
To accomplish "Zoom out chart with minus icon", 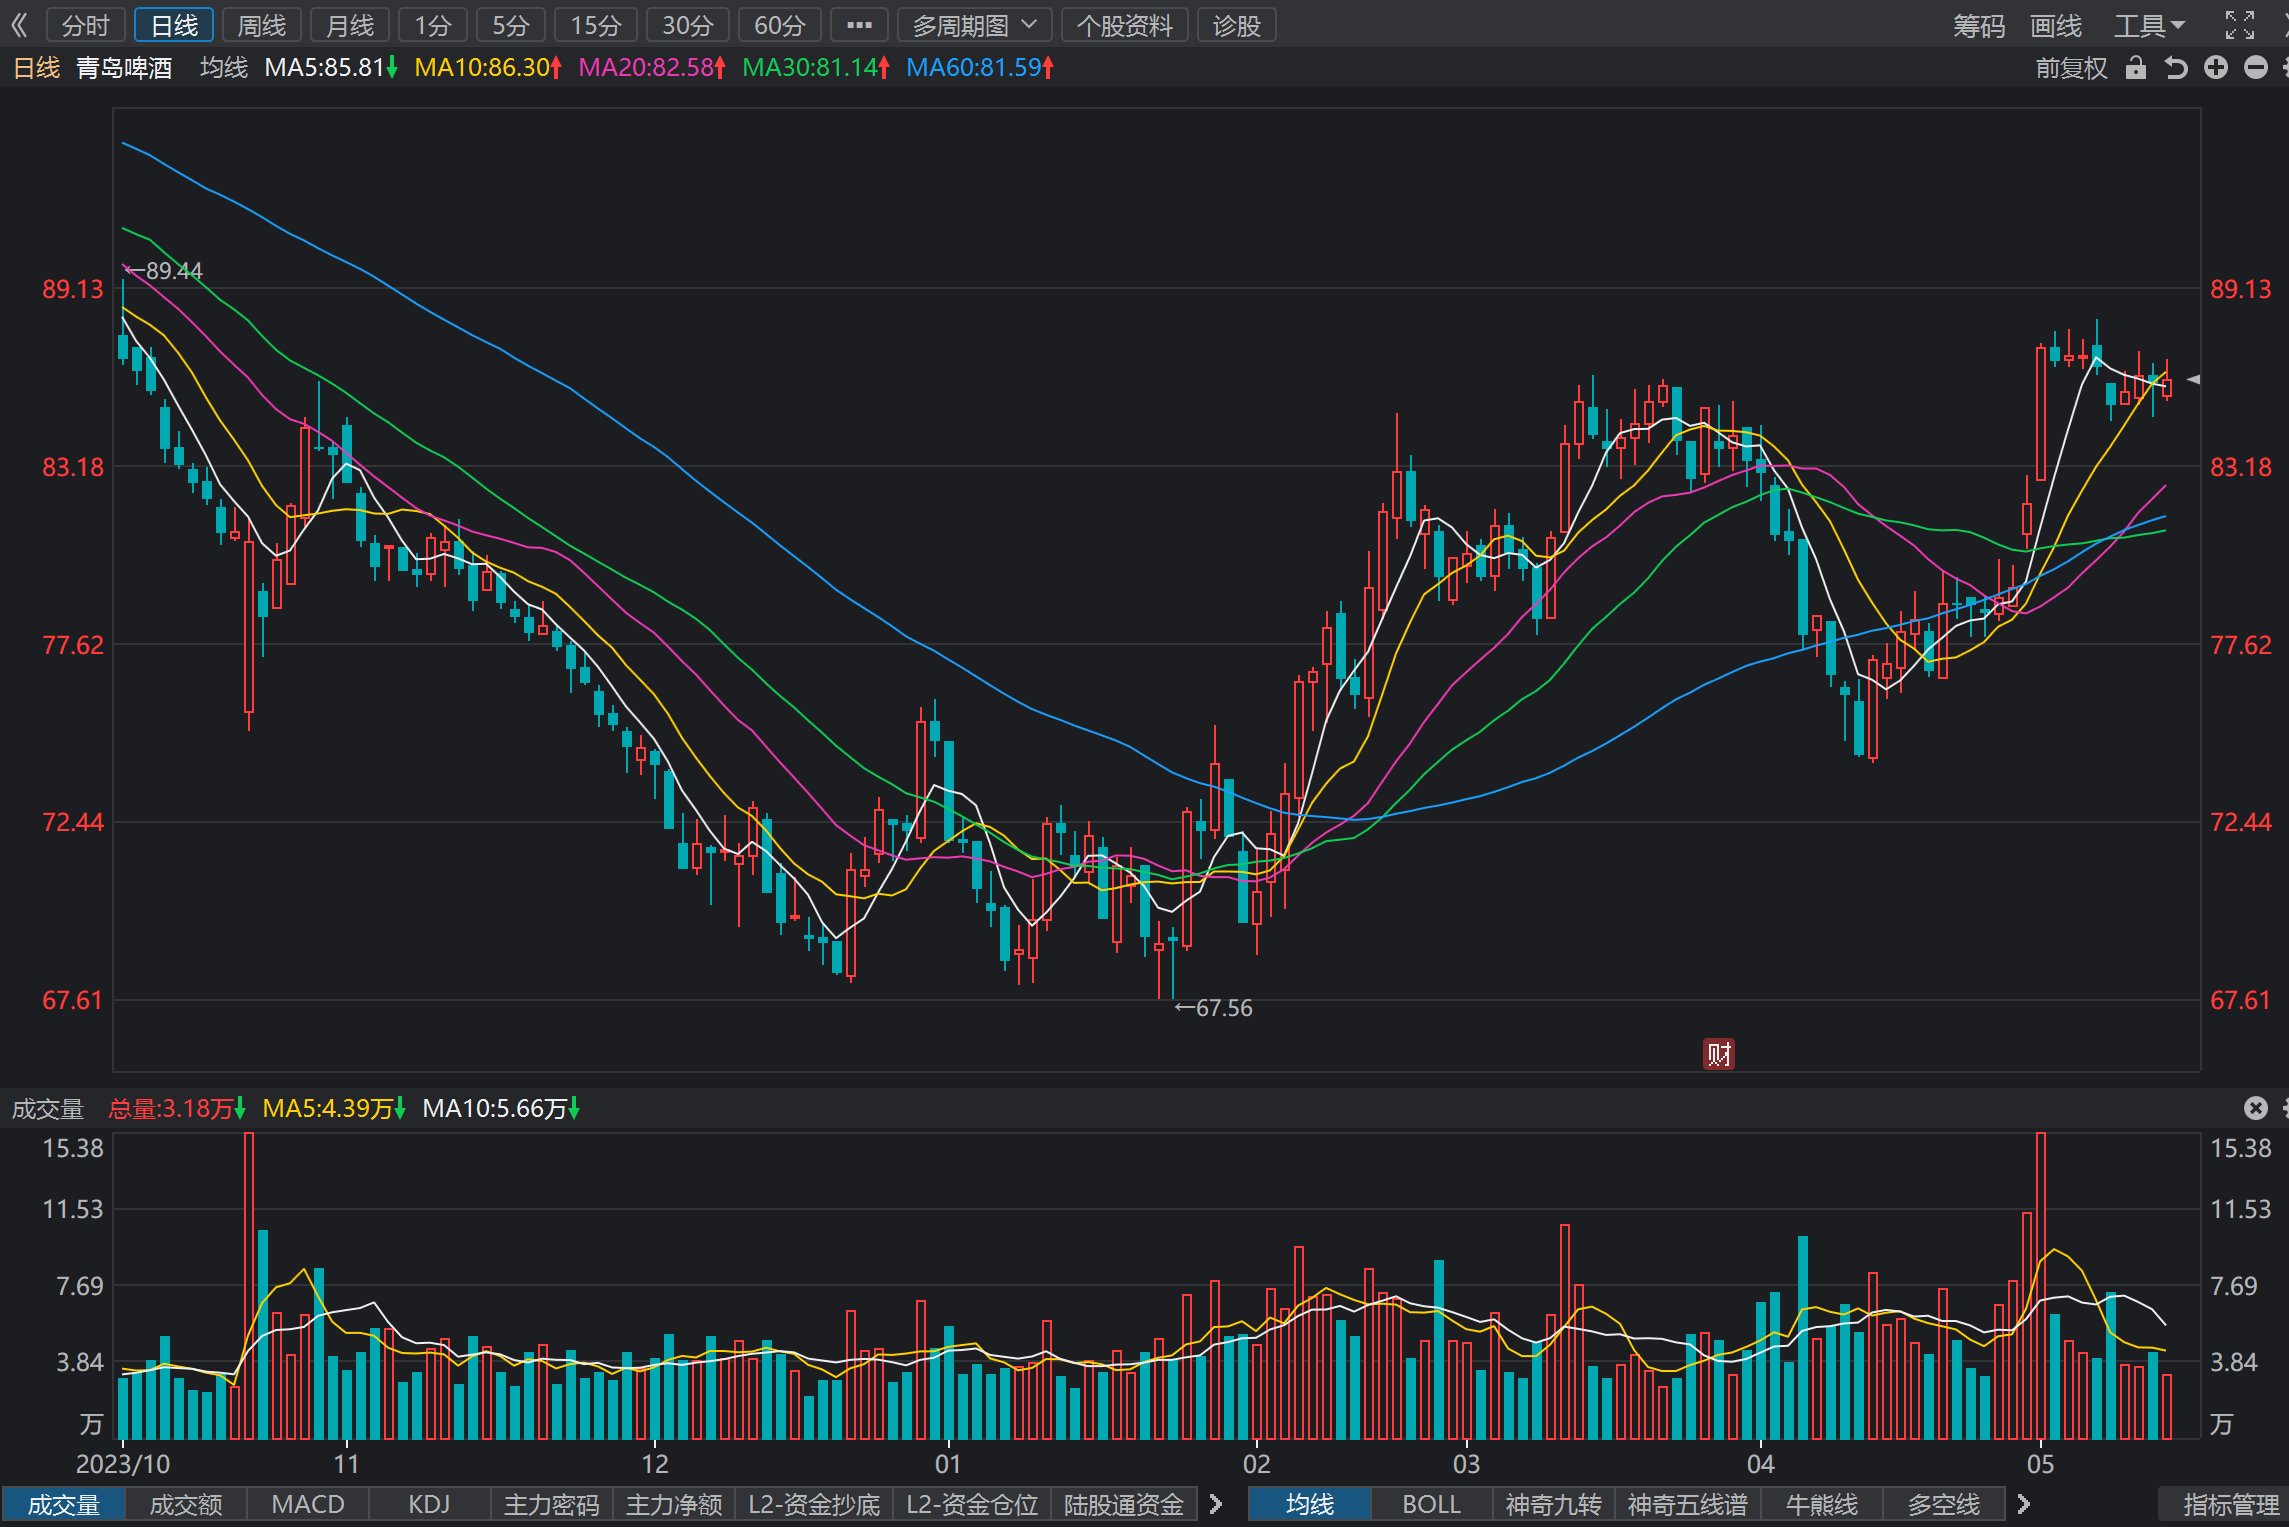I will pos(2256,68).
